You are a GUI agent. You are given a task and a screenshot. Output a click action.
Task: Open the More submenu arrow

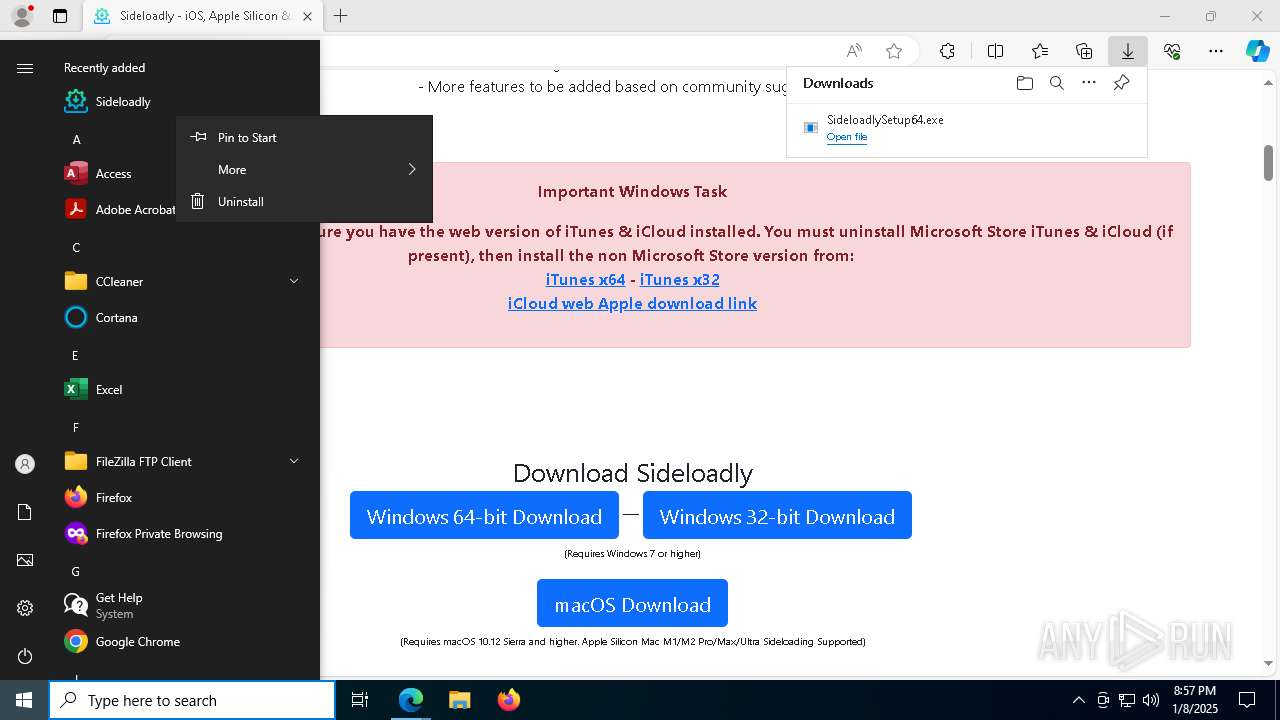coord(411,169)
